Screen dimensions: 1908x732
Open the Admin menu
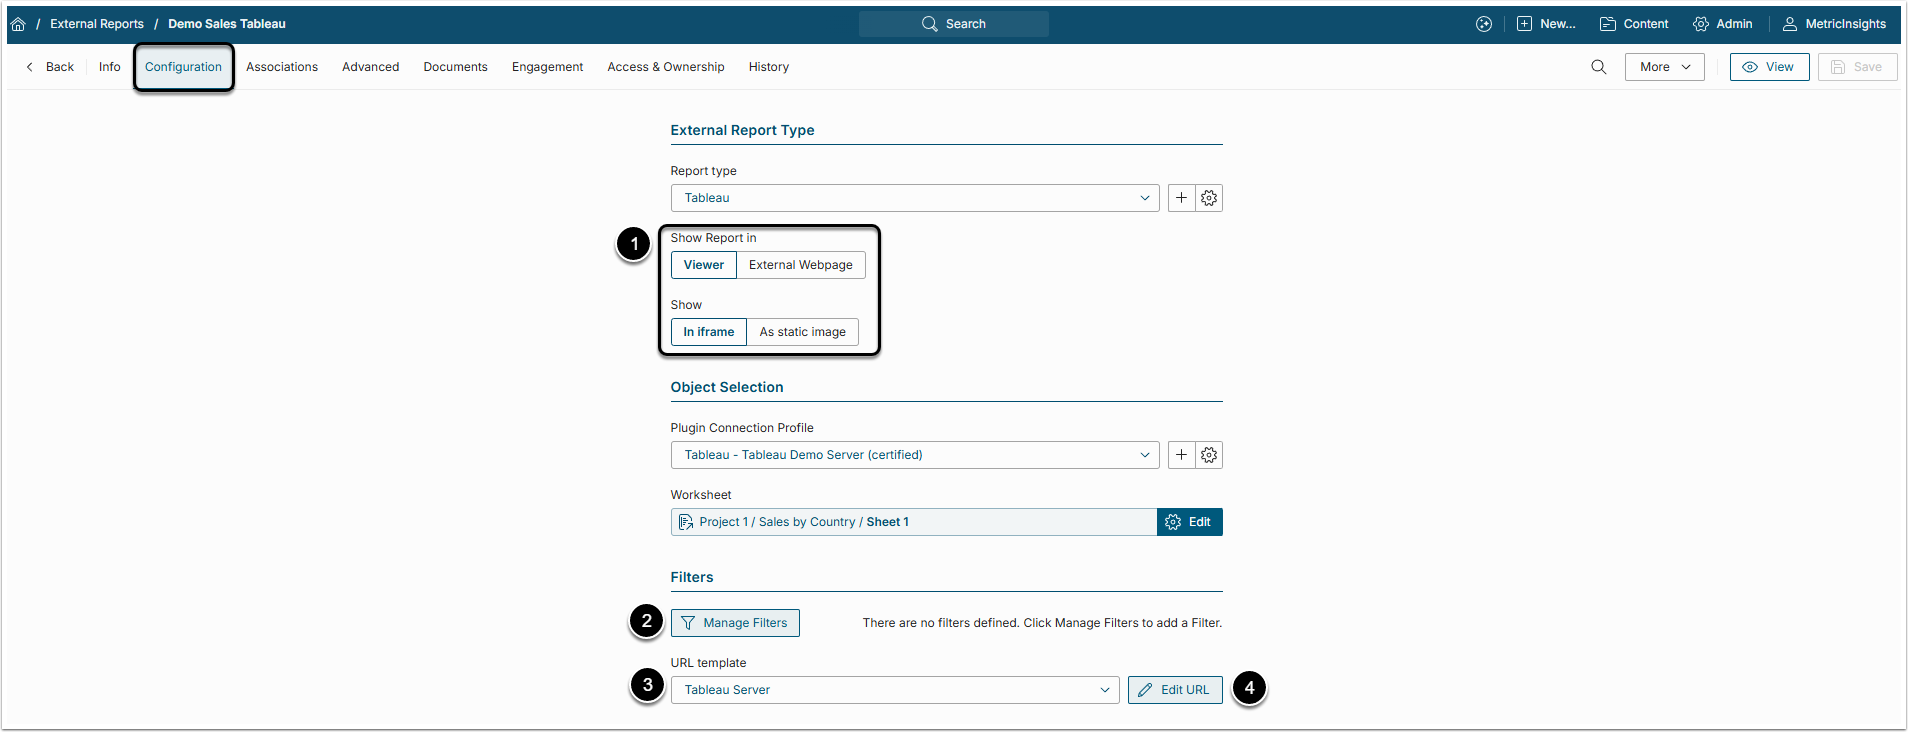tap(1722, 24)
